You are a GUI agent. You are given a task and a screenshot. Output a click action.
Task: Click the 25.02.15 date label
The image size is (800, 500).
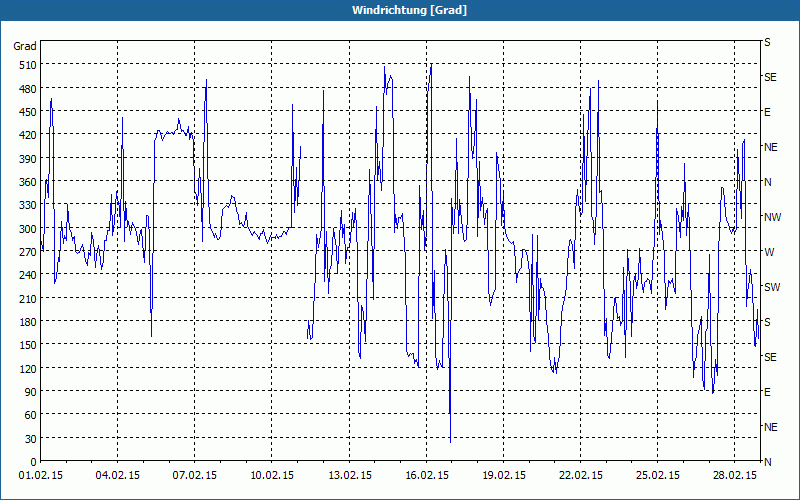tap(658, 476)
